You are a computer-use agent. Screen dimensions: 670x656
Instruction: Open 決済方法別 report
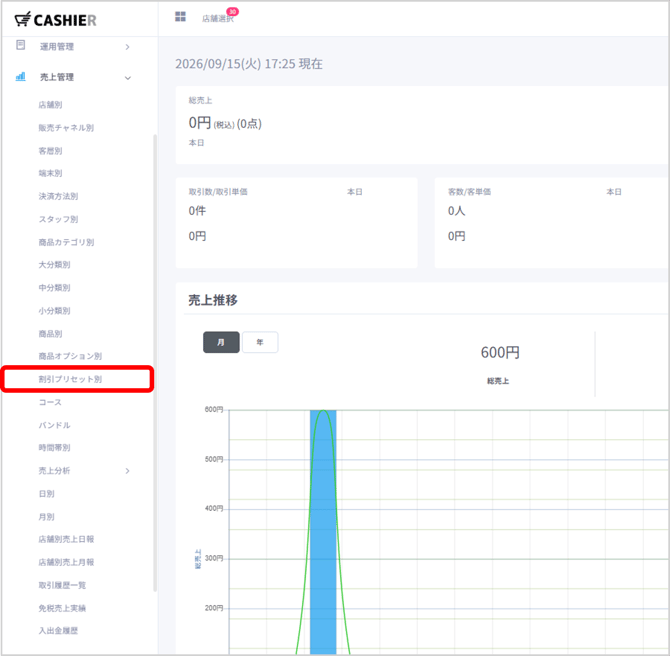pyautogui.click(x=59, y=196)
